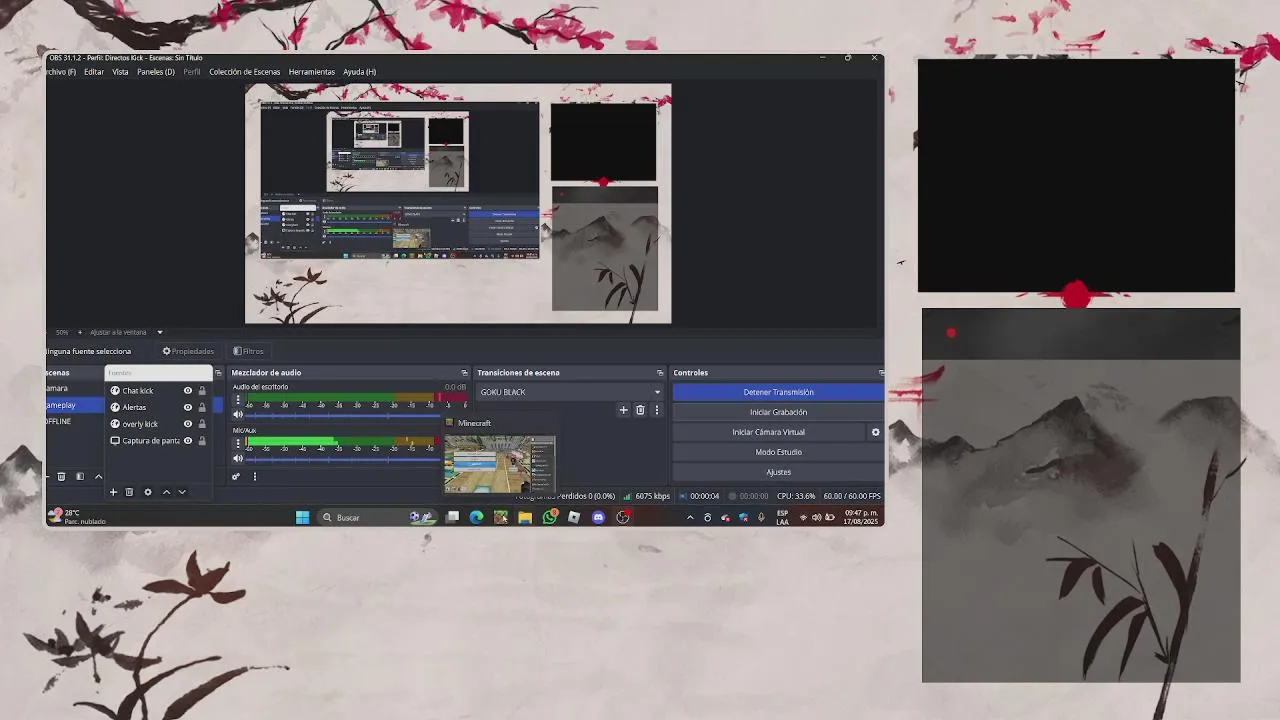Screen dimensions: 1280x720
Task: Select the Gameplay scene
Action: click(x=74, y=405)
